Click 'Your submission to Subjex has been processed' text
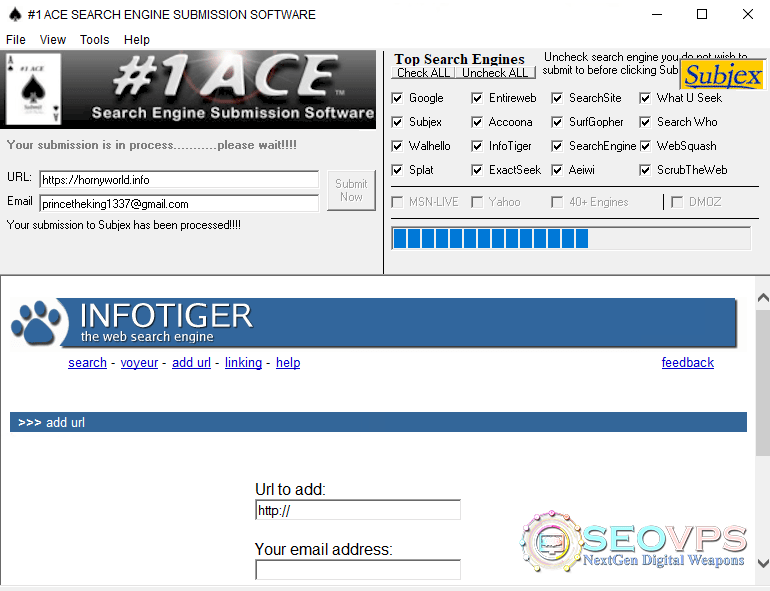 tap(124, 225)
